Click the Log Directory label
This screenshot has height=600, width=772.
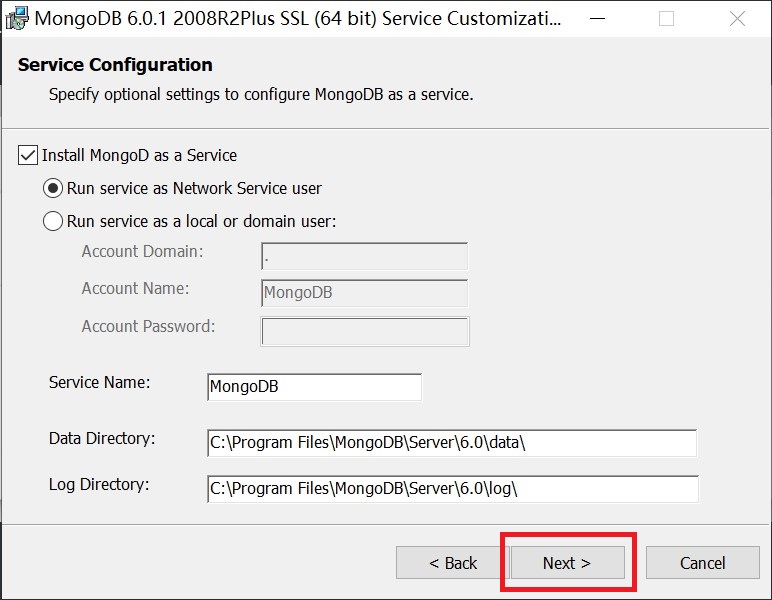(99, 484)
